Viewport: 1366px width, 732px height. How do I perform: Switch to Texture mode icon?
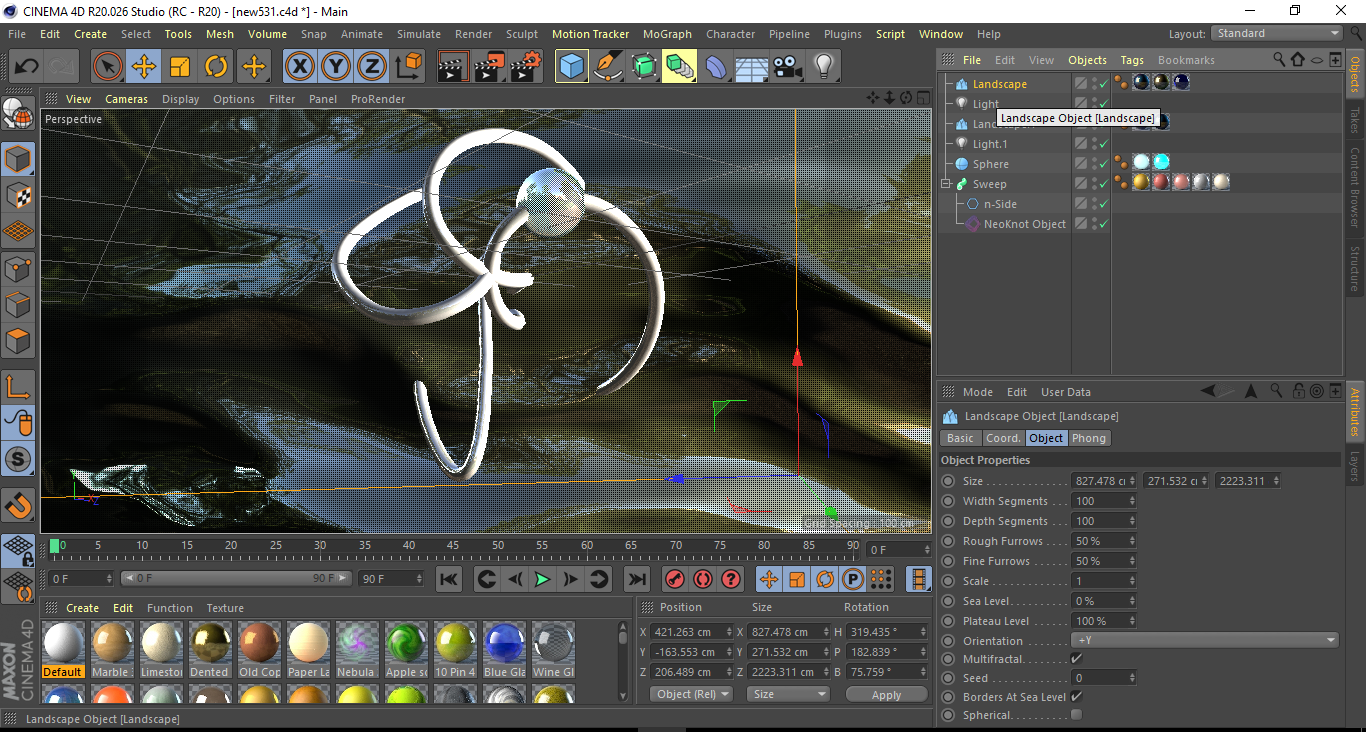point(19,196)
